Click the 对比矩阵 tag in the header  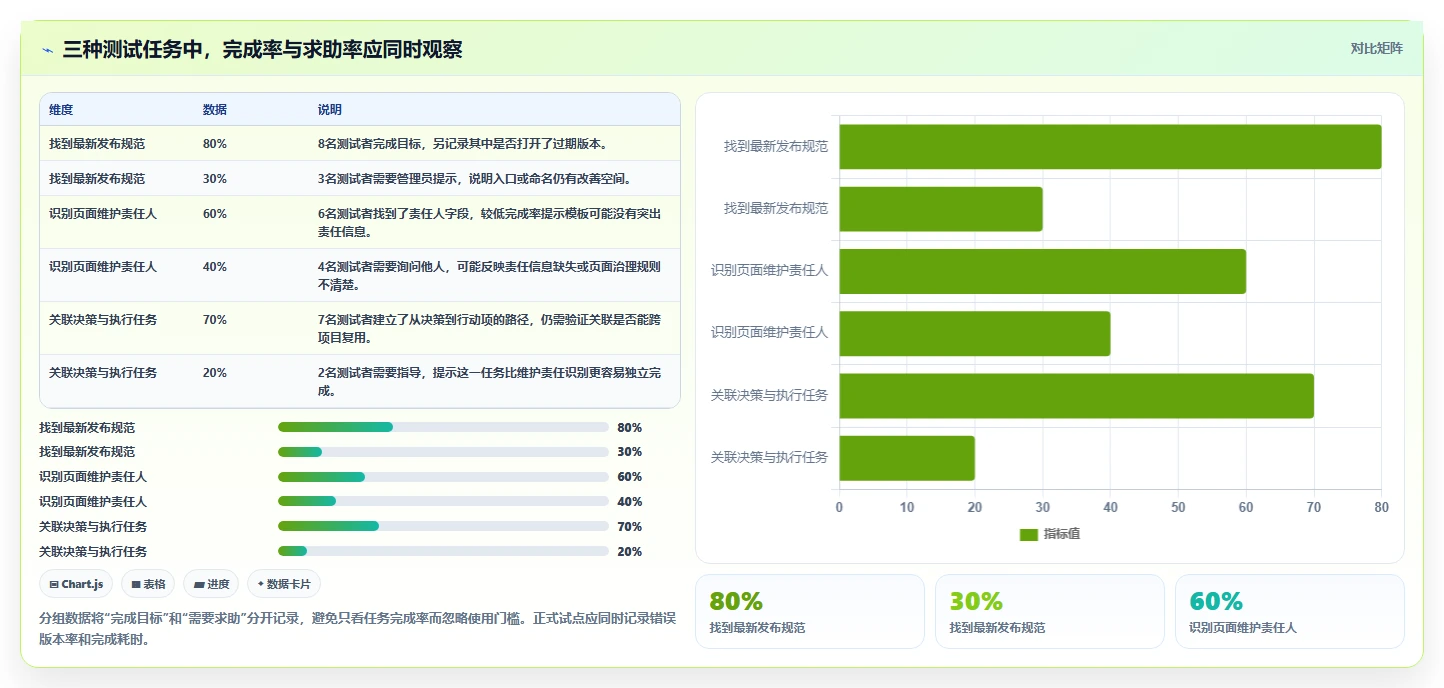[1376, 49]
